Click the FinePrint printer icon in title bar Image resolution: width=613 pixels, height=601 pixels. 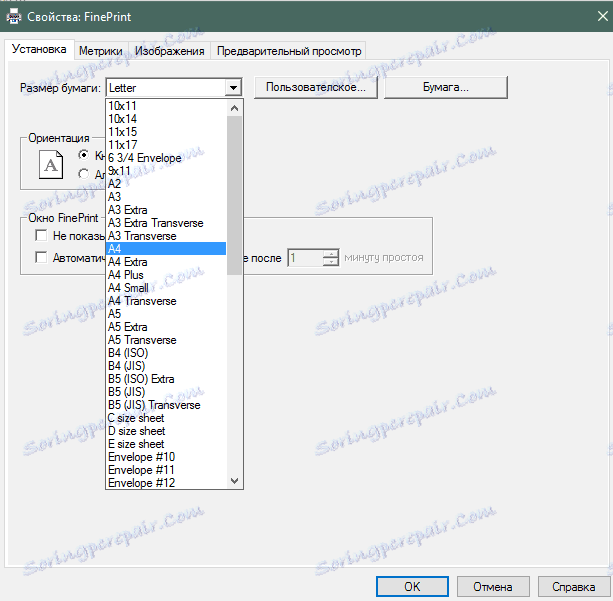[14, 17]
